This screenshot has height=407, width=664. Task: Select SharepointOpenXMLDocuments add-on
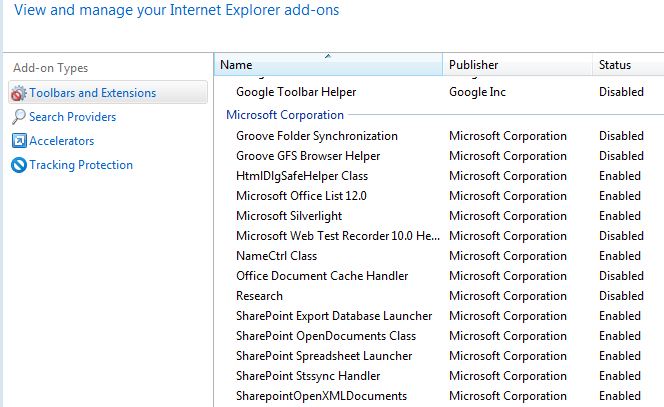click(321, 396)
